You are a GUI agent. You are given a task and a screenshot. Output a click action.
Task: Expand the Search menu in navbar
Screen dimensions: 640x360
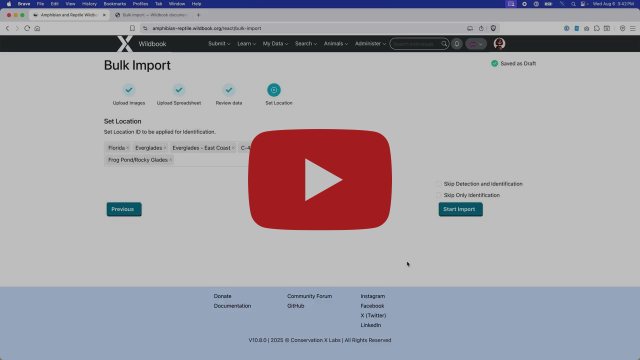(x=306, y=44)
